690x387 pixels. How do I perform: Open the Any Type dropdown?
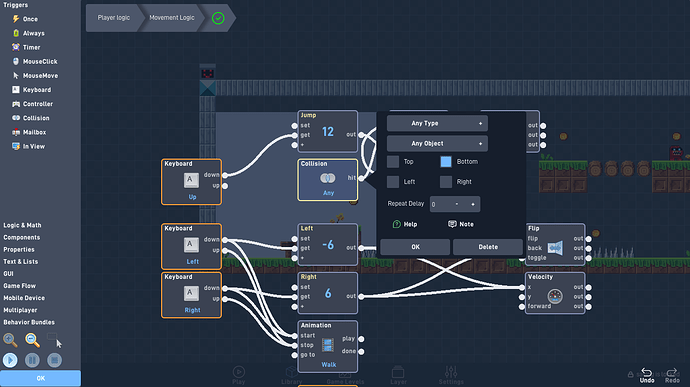437,123
